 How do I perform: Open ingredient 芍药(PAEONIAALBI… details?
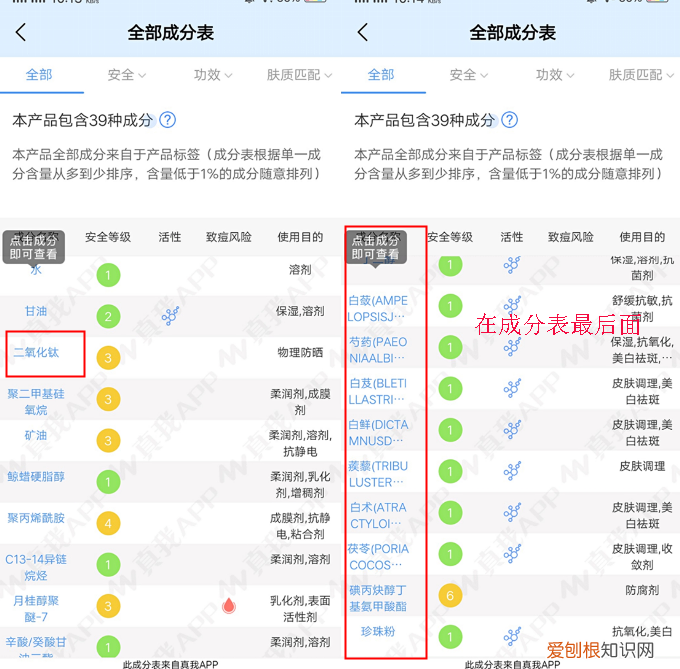pos(378,350)
